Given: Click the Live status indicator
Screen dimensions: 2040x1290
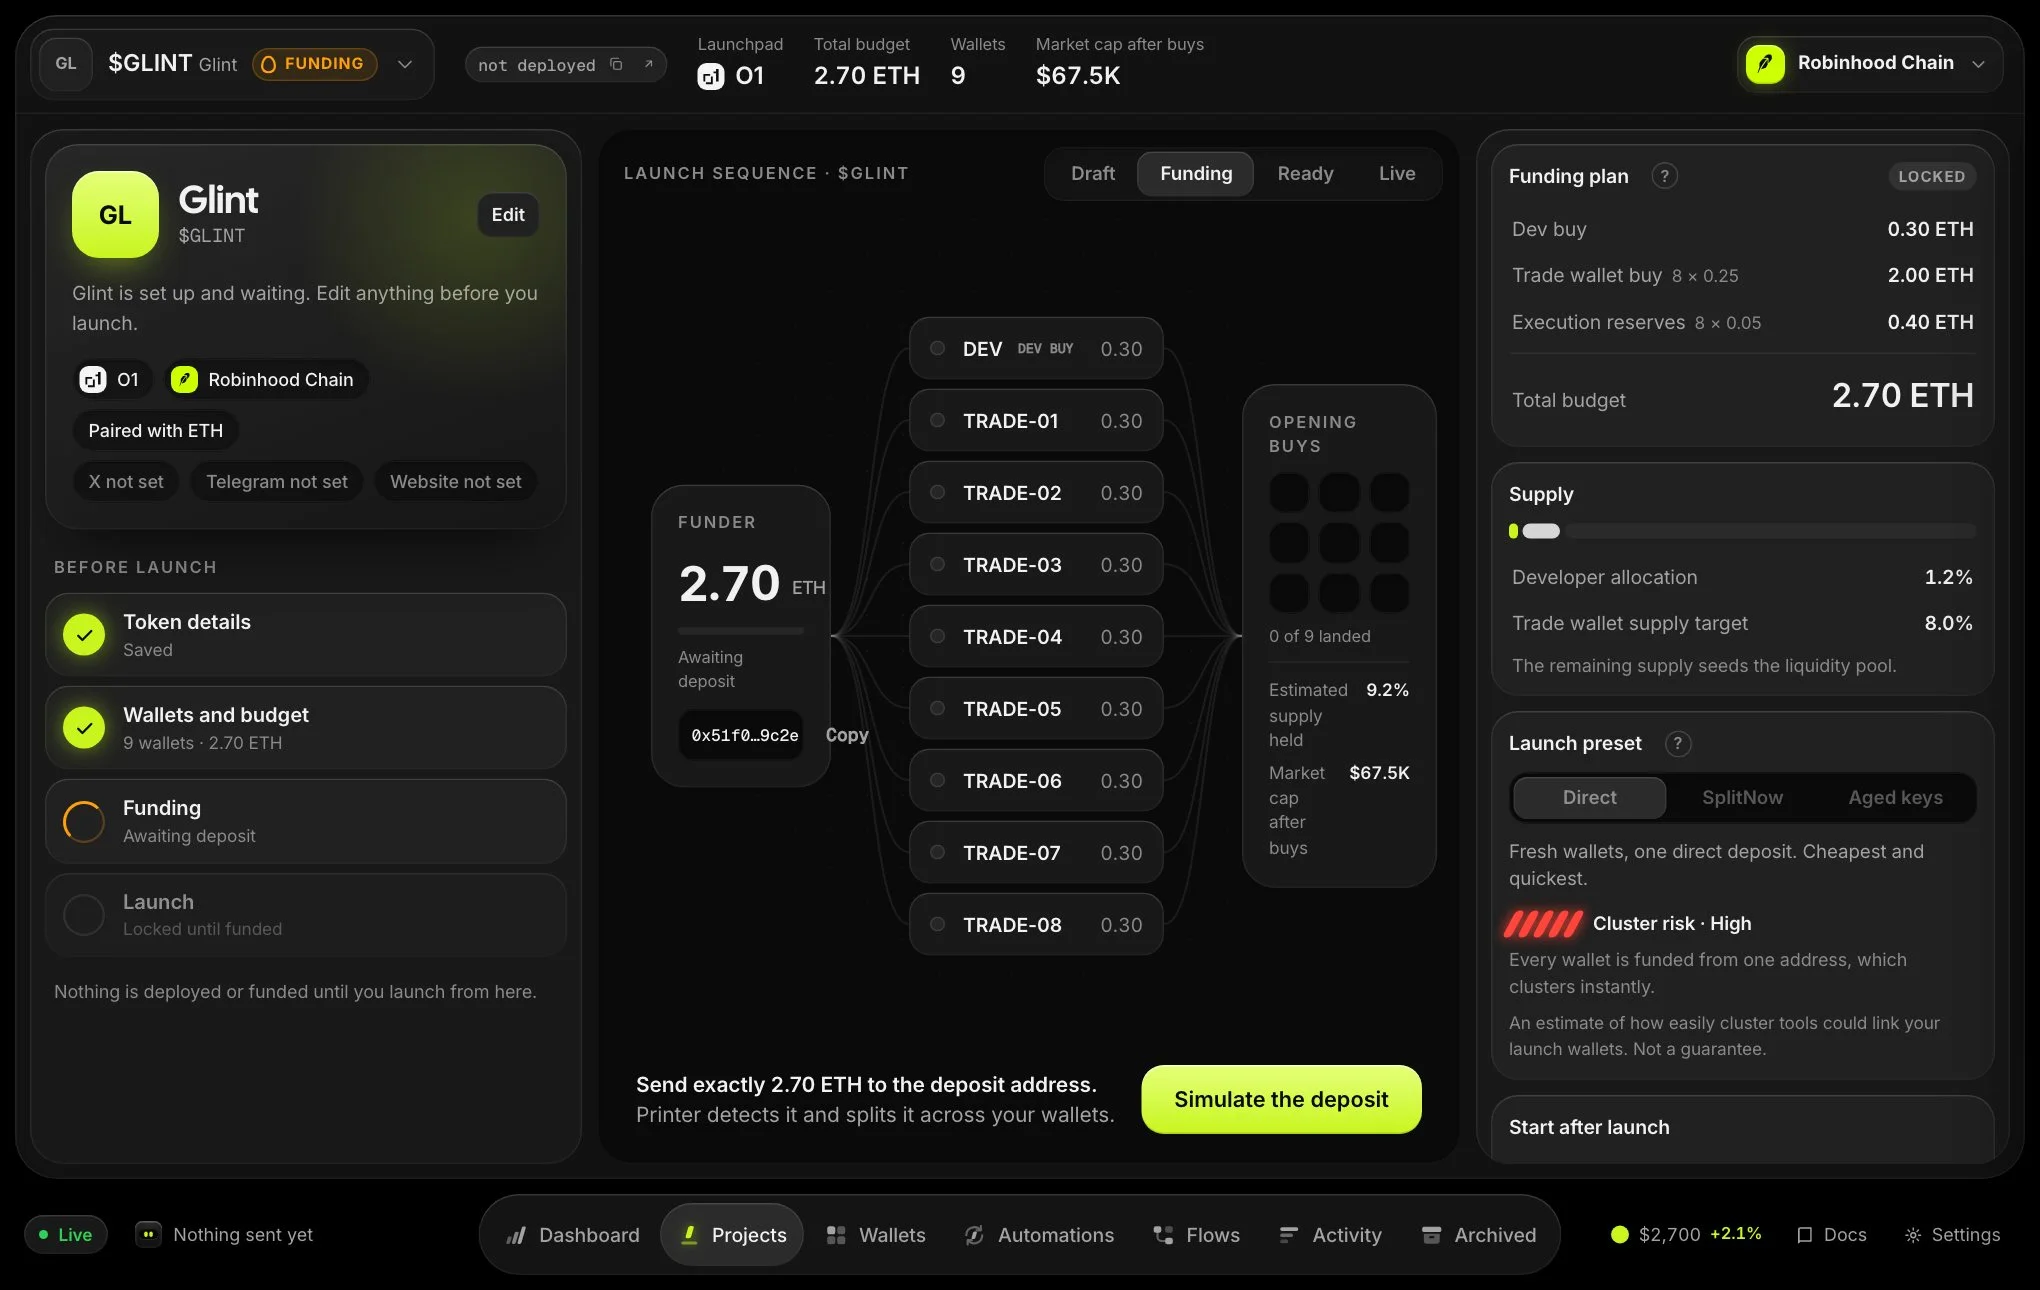Looking at the screenshot, I should pos(66,1235).
